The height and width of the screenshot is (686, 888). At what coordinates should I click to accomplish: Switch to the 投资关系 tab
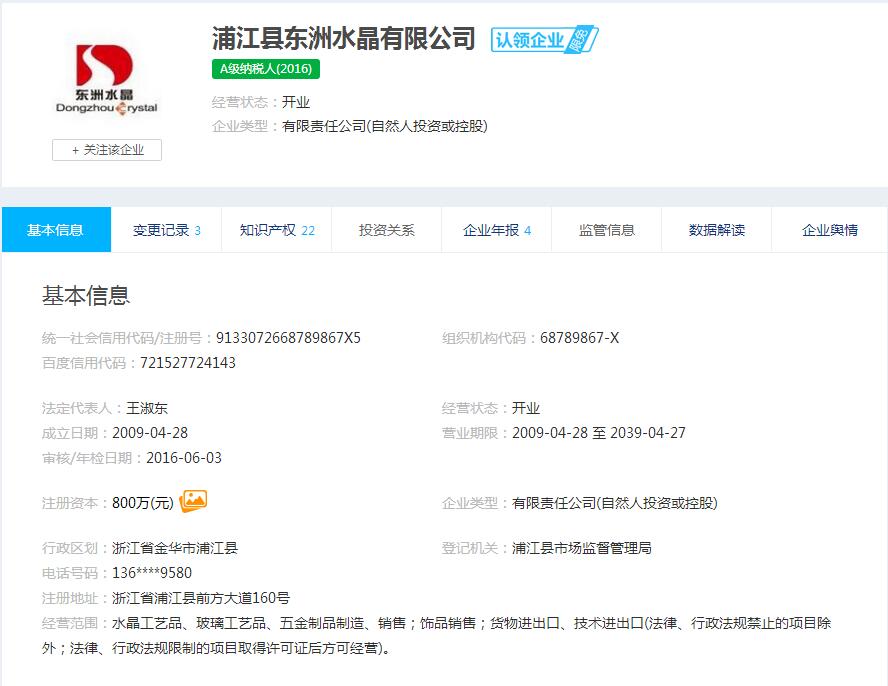387,230
